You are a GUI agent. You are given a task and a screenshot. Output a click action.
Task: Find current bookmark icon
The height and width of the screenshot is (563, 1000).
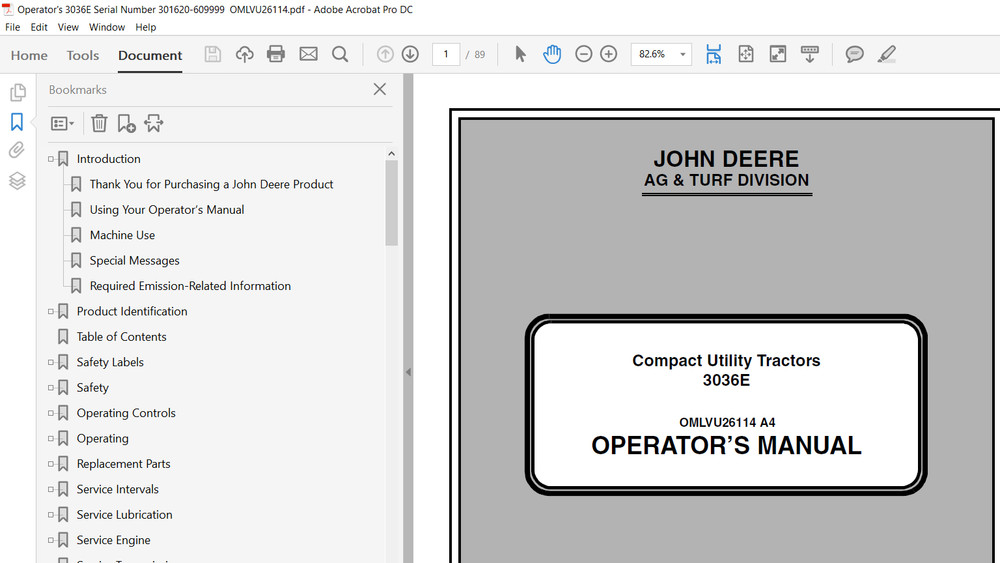[154, 123]
